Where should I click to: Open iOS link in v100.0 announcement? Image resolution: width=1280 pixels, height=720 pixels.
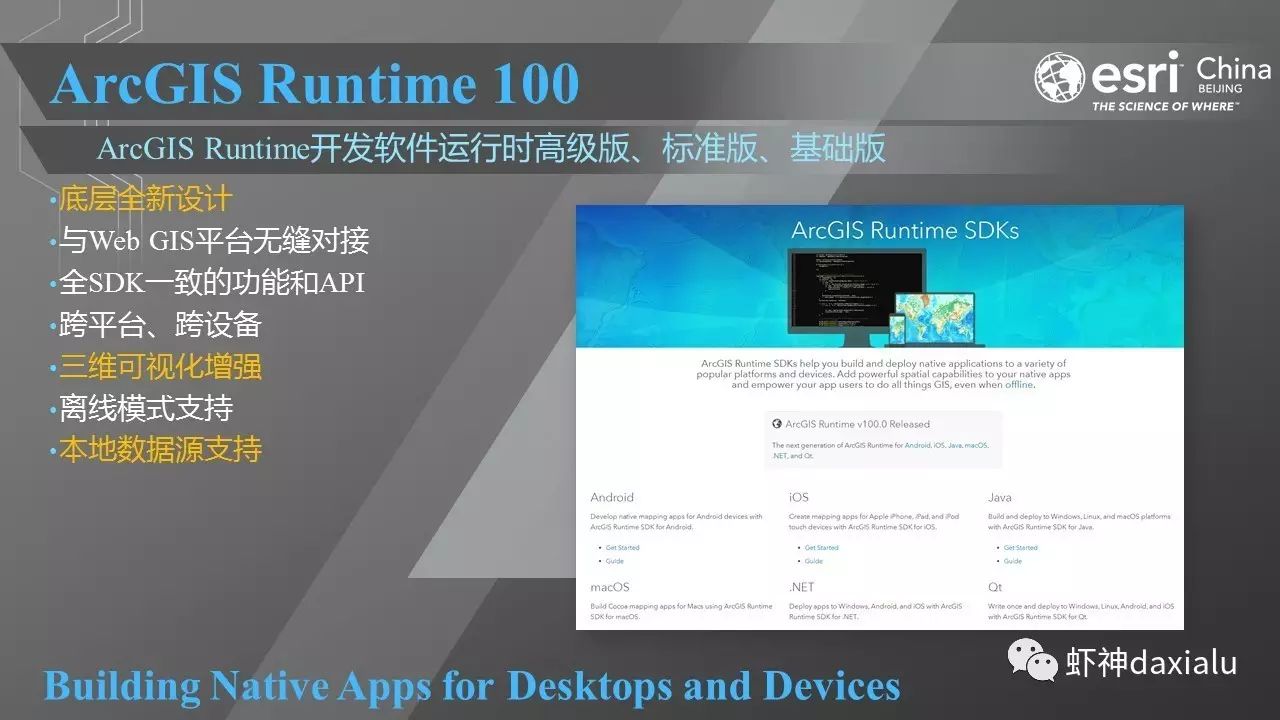point(940,445)
